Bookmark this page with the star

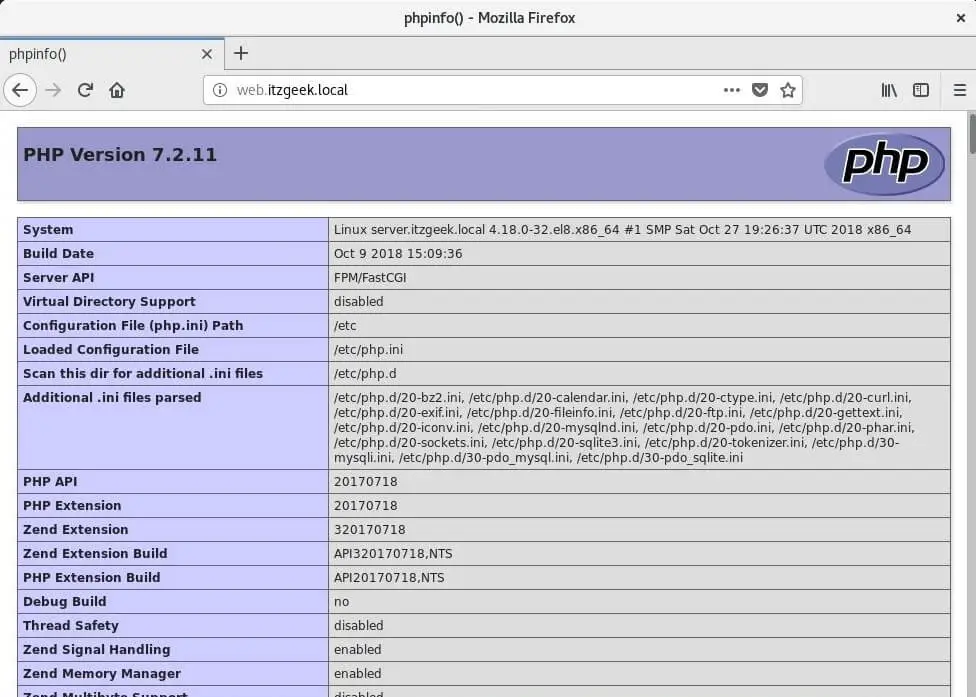788,90
